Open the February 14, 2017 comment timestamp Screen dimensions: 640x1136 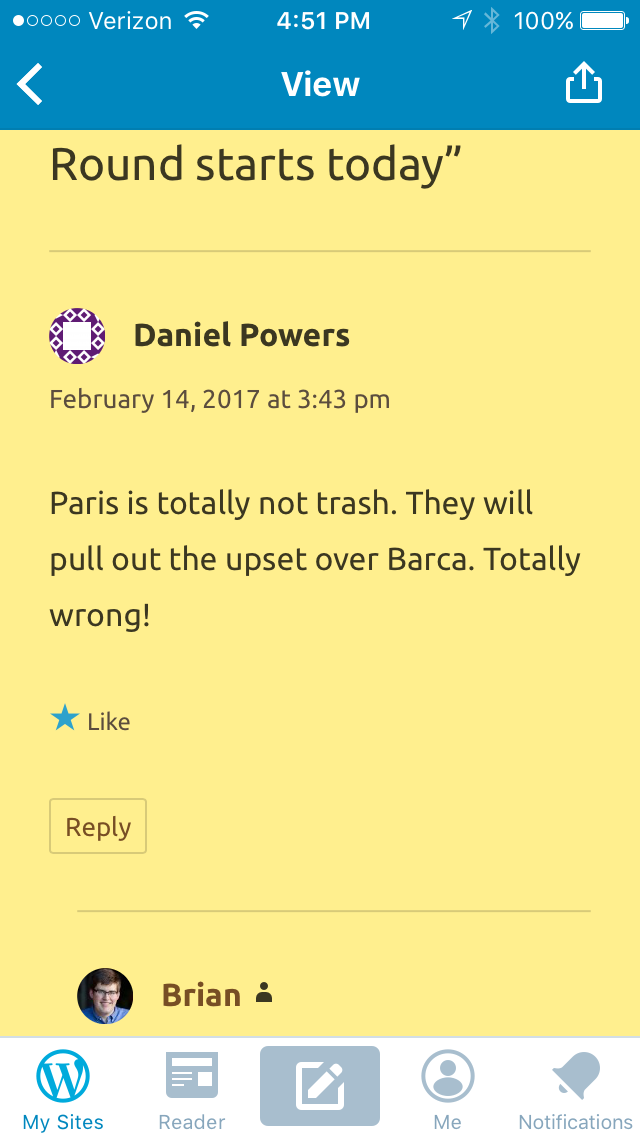coord(220,399)
